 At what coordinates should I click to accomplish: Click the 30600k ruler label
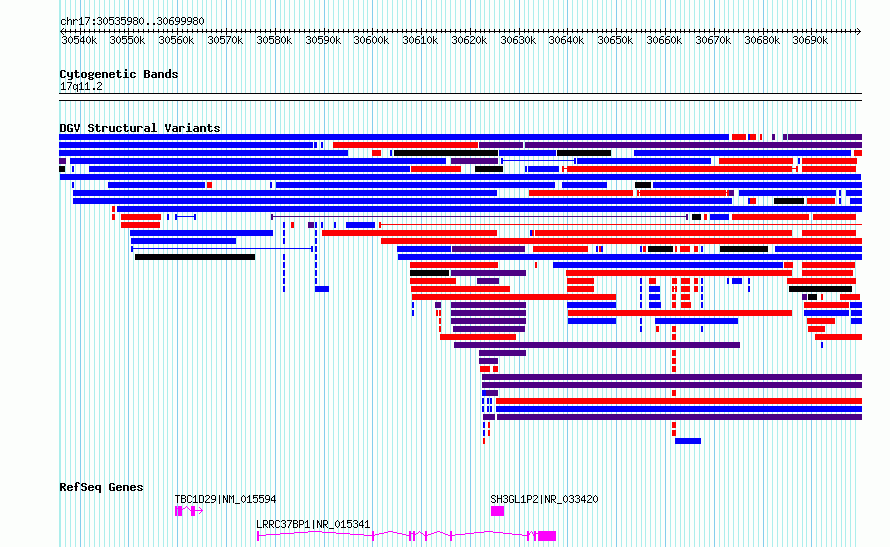point(371,41)
